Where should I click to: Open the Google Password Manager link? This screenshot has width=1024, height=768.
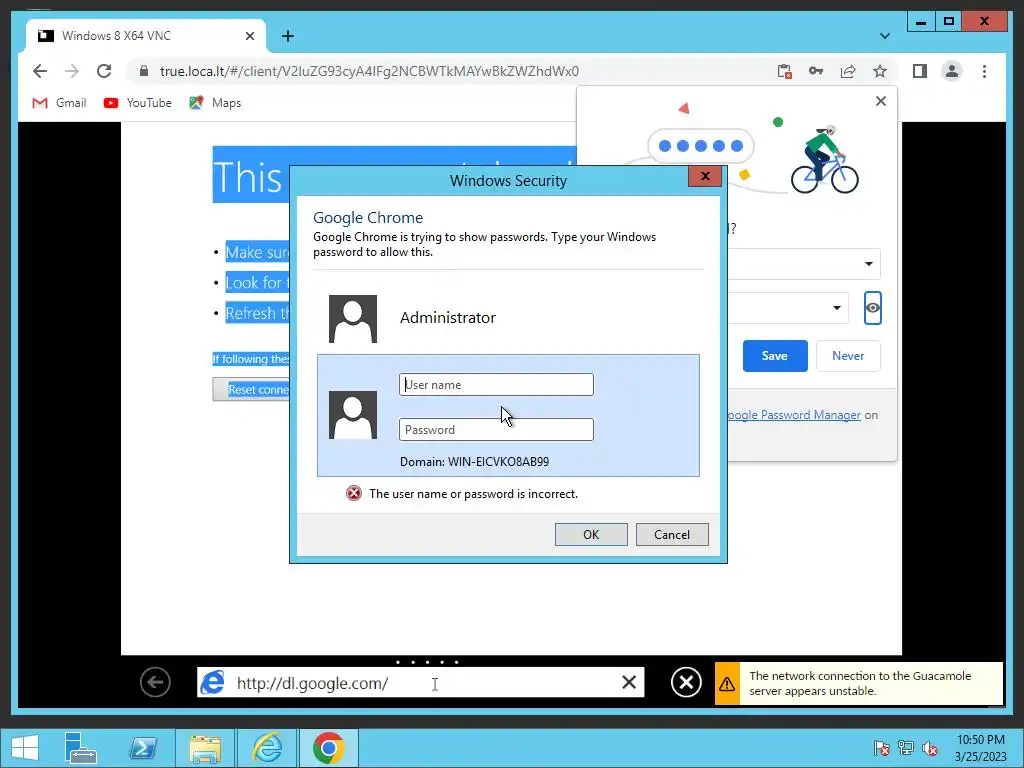[794, 415]
